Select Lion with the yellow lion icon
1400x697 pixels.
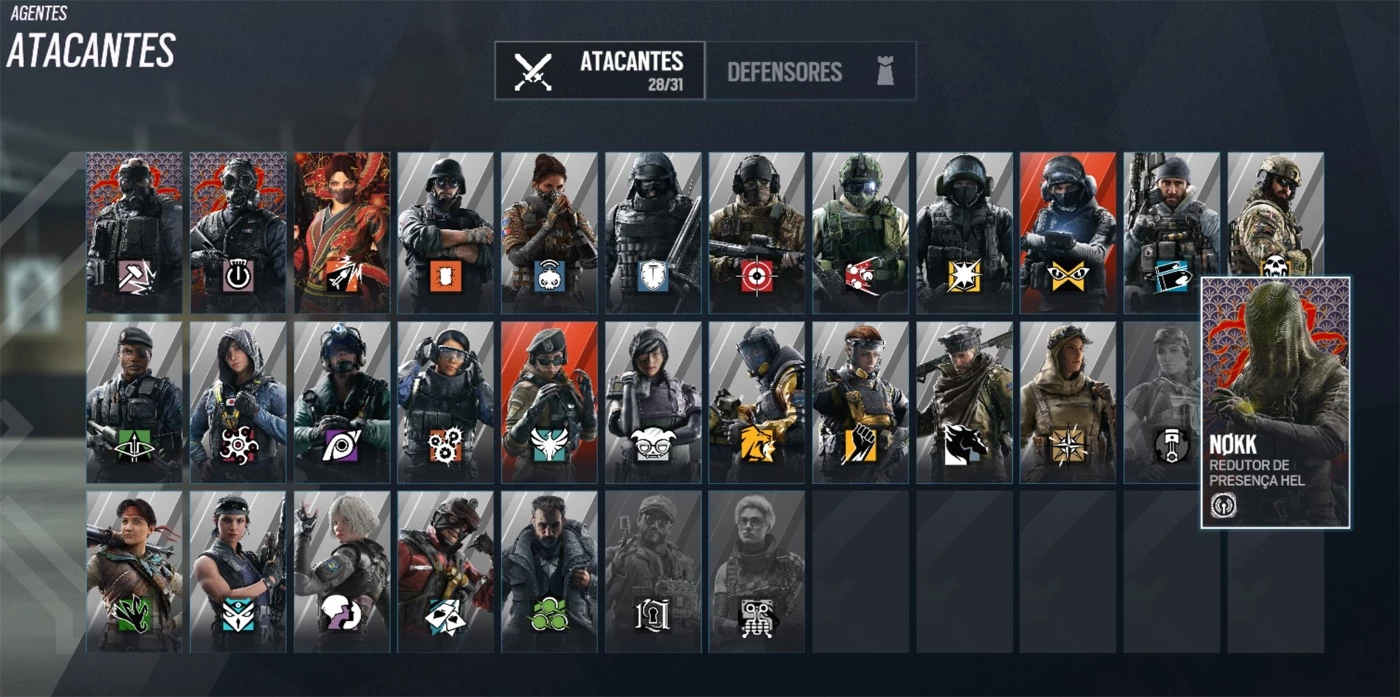pyautogui.click(x=757, y=402)
